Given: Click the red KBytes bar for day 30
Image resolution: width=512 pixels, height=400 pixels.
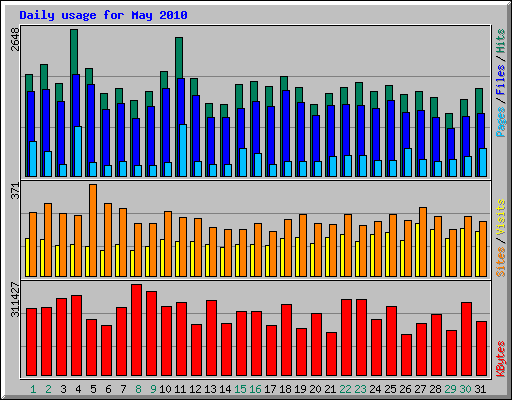Looking at the screenshot, I should [466, 339].
